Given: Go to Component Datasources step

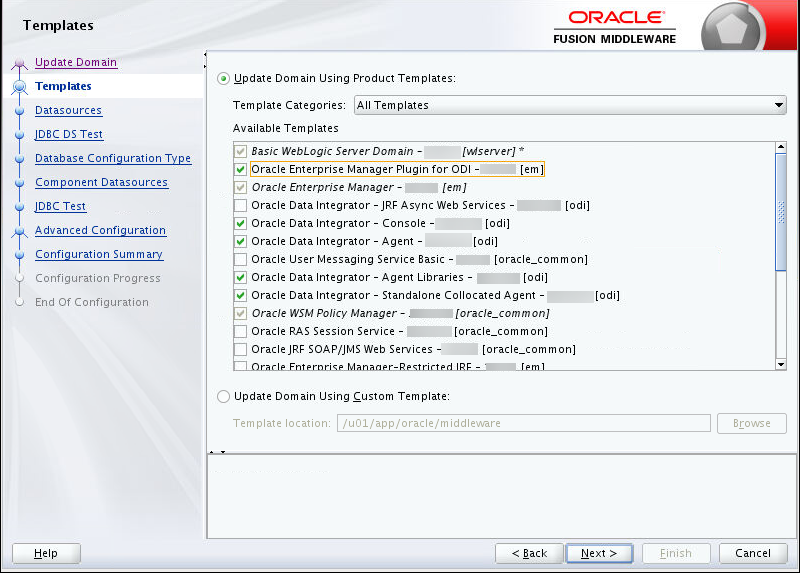Looking at the screenshot, I should coord(102,182).
